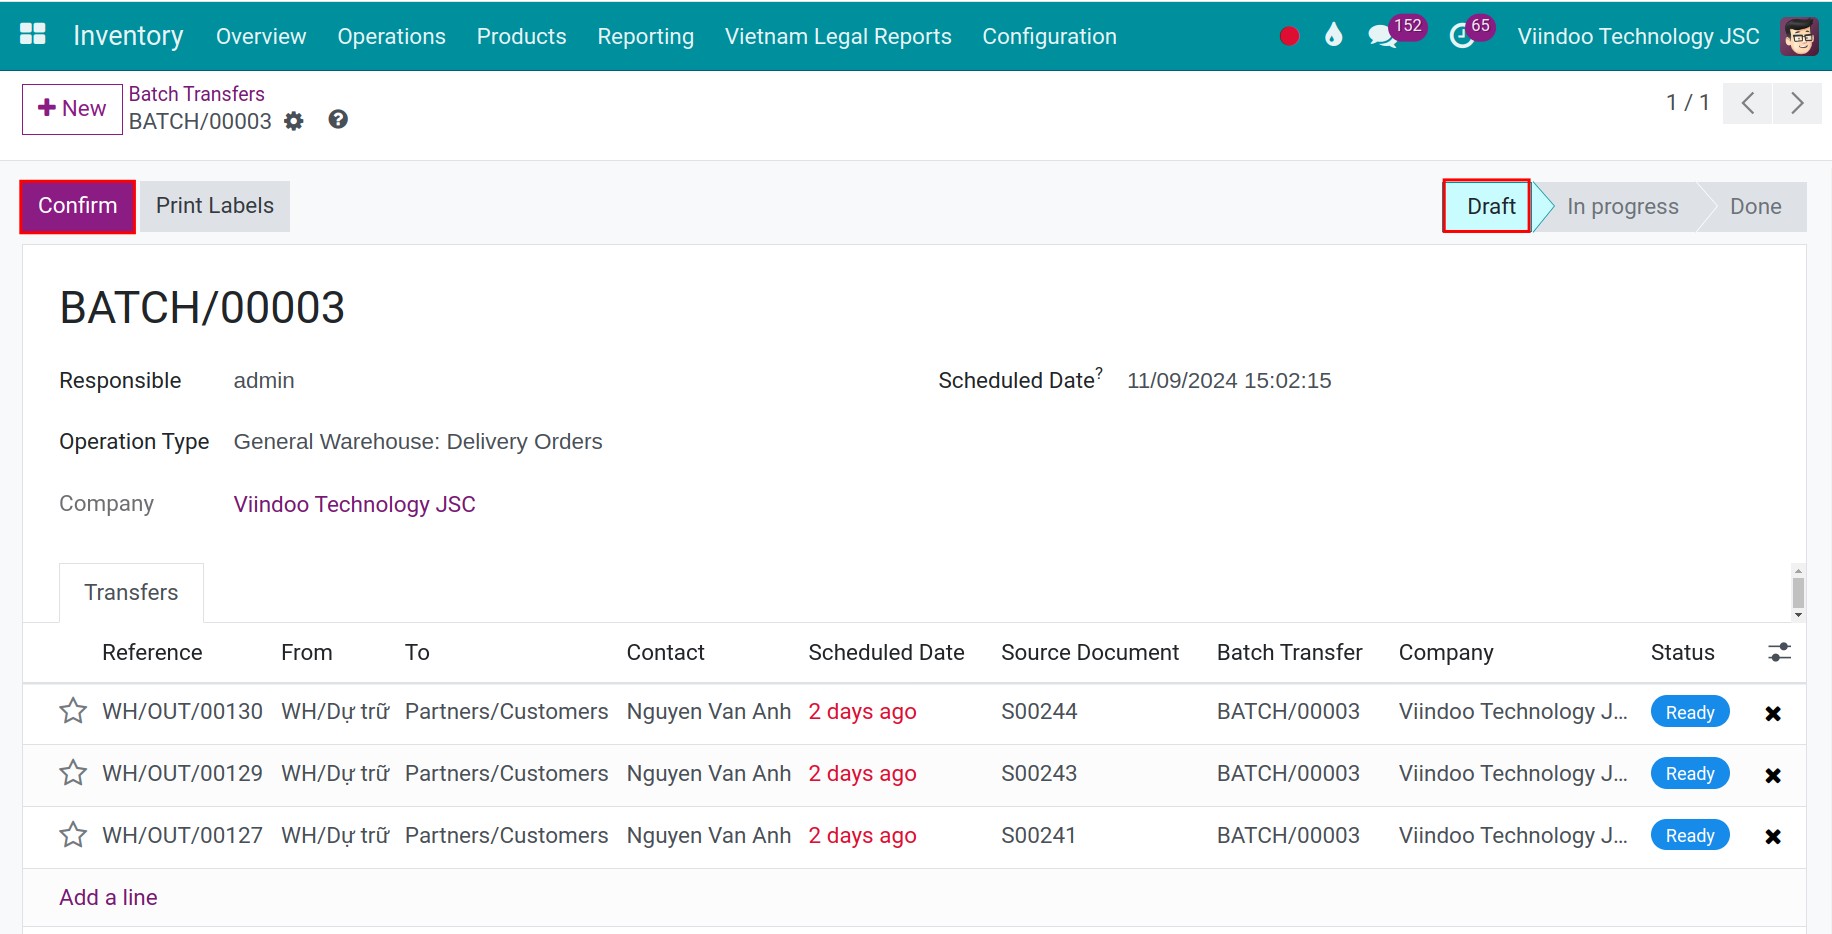This screenshot has height=934, width=1832.
Task: Click source document S00243
Action: (1039, 773)
